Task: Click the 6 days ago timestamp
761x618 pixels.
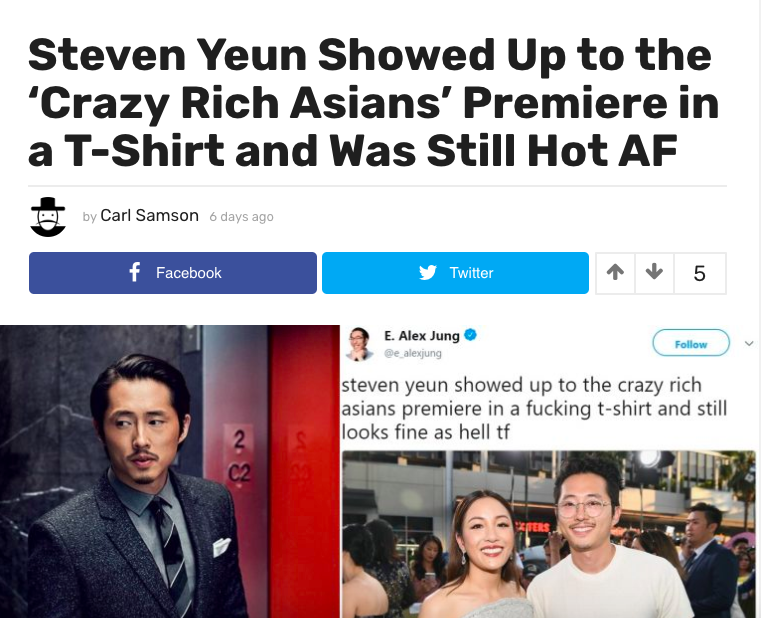Action: 241,217
